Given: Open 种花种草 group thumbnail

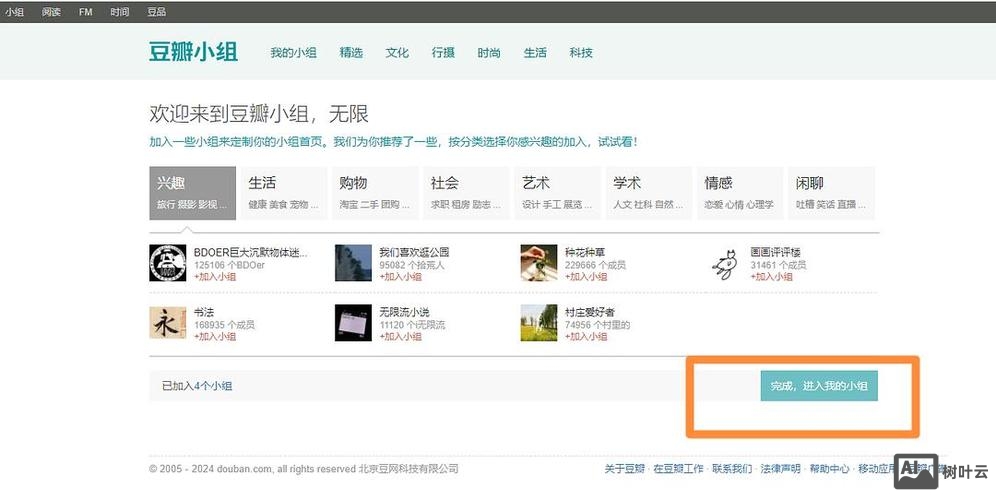Looking at the screenshot, I should [x=539, y=263].
